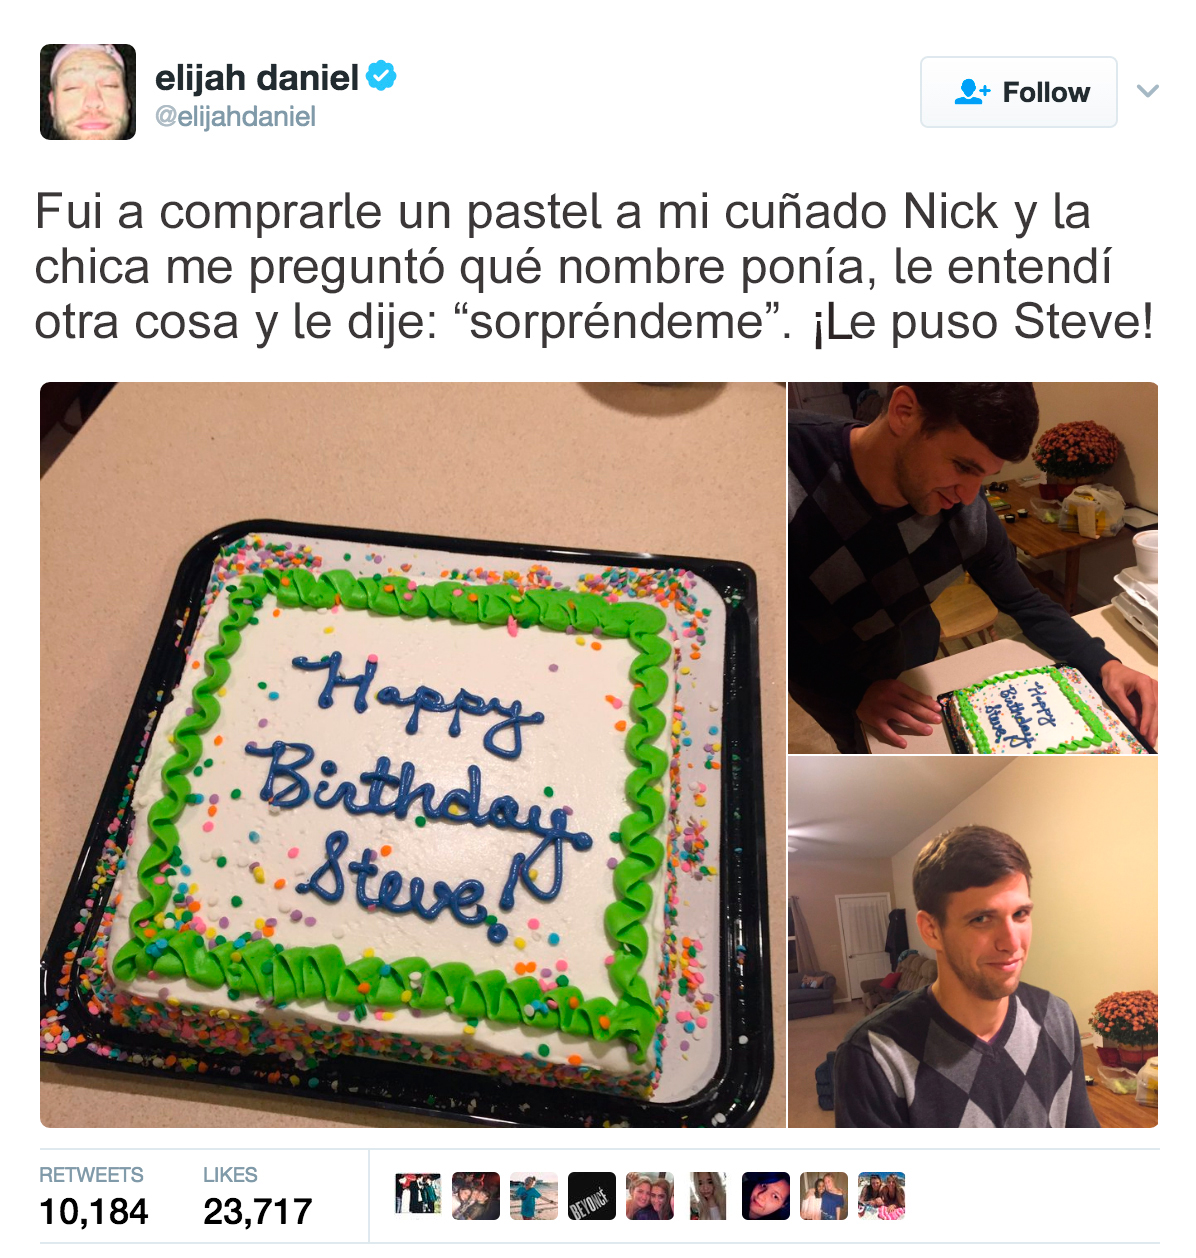Click the second liker avatar thumbnail
Image resolution: width=1196 pixels, height=1258 pixels.
[x=476, y=1196]
